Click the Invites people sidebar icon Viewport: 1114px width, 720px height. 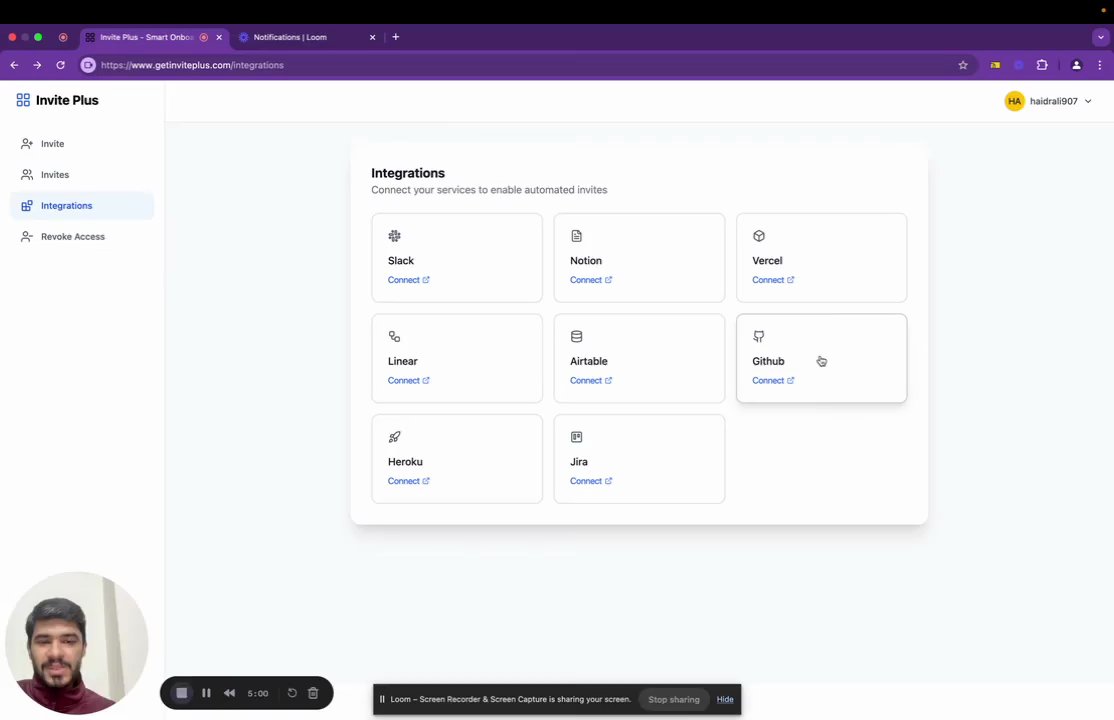[27, 175]
